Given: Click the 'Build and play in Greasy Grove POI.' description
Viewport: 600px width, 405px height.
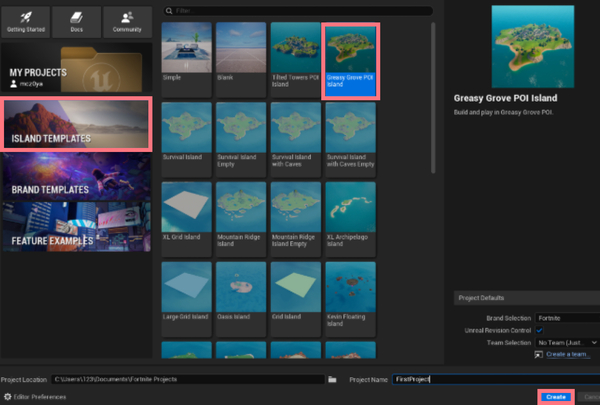Looking at the screenshot, I should [503, 112].
